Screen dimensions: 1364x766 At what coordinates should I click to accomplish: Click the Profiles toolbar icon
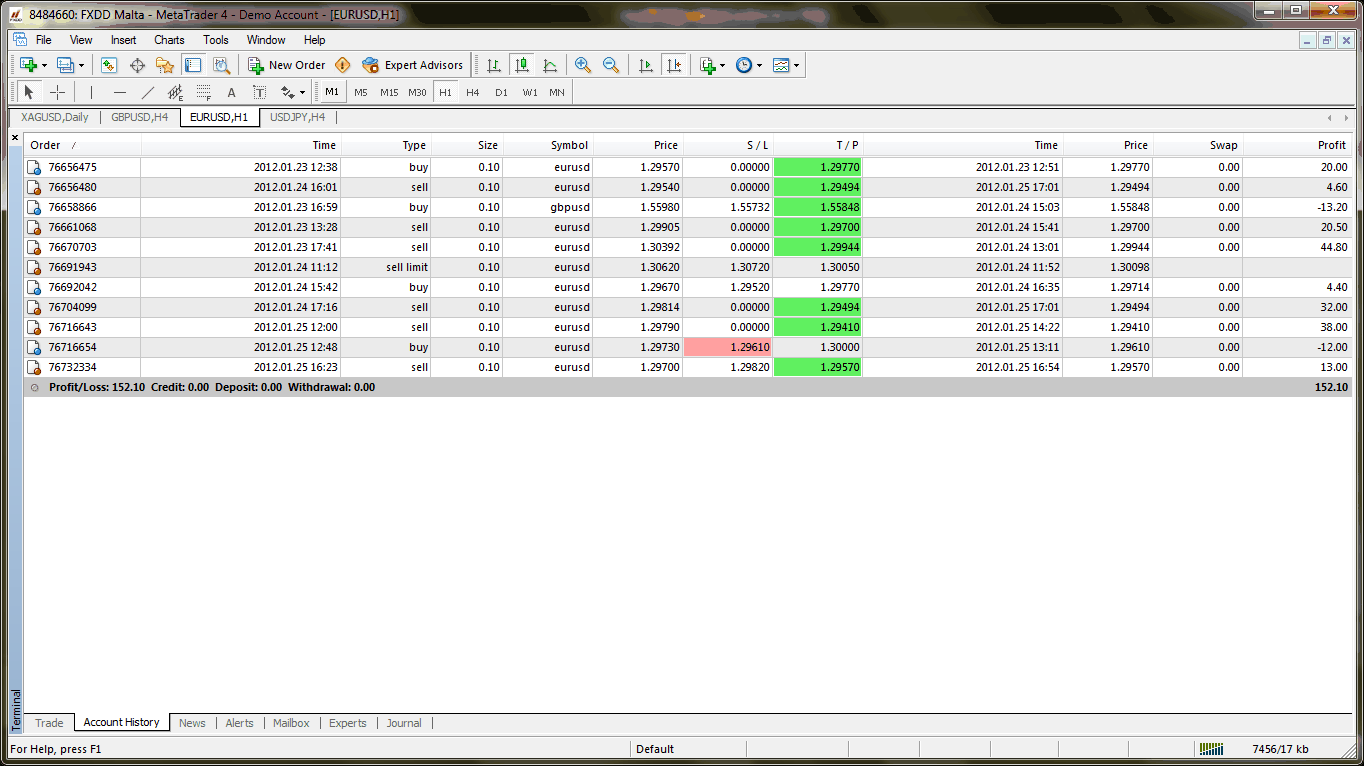65,65
